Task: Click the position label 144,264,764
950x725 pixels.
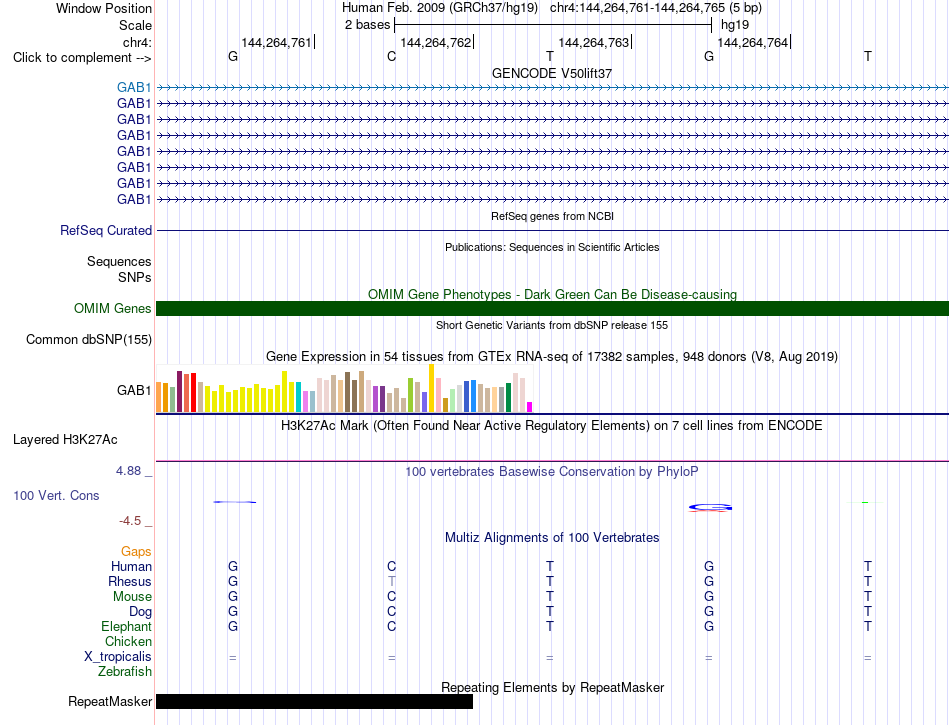Action: point(752,42)
